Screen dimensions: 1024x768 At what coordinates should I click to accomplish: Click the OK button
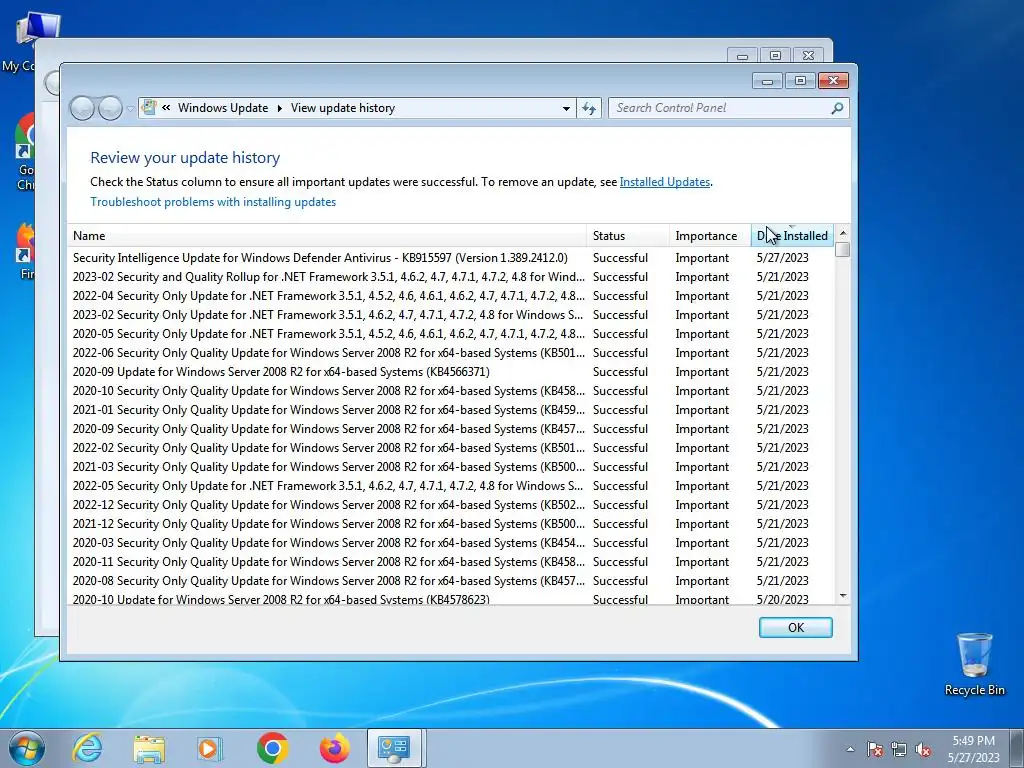[x=795, y=628]
